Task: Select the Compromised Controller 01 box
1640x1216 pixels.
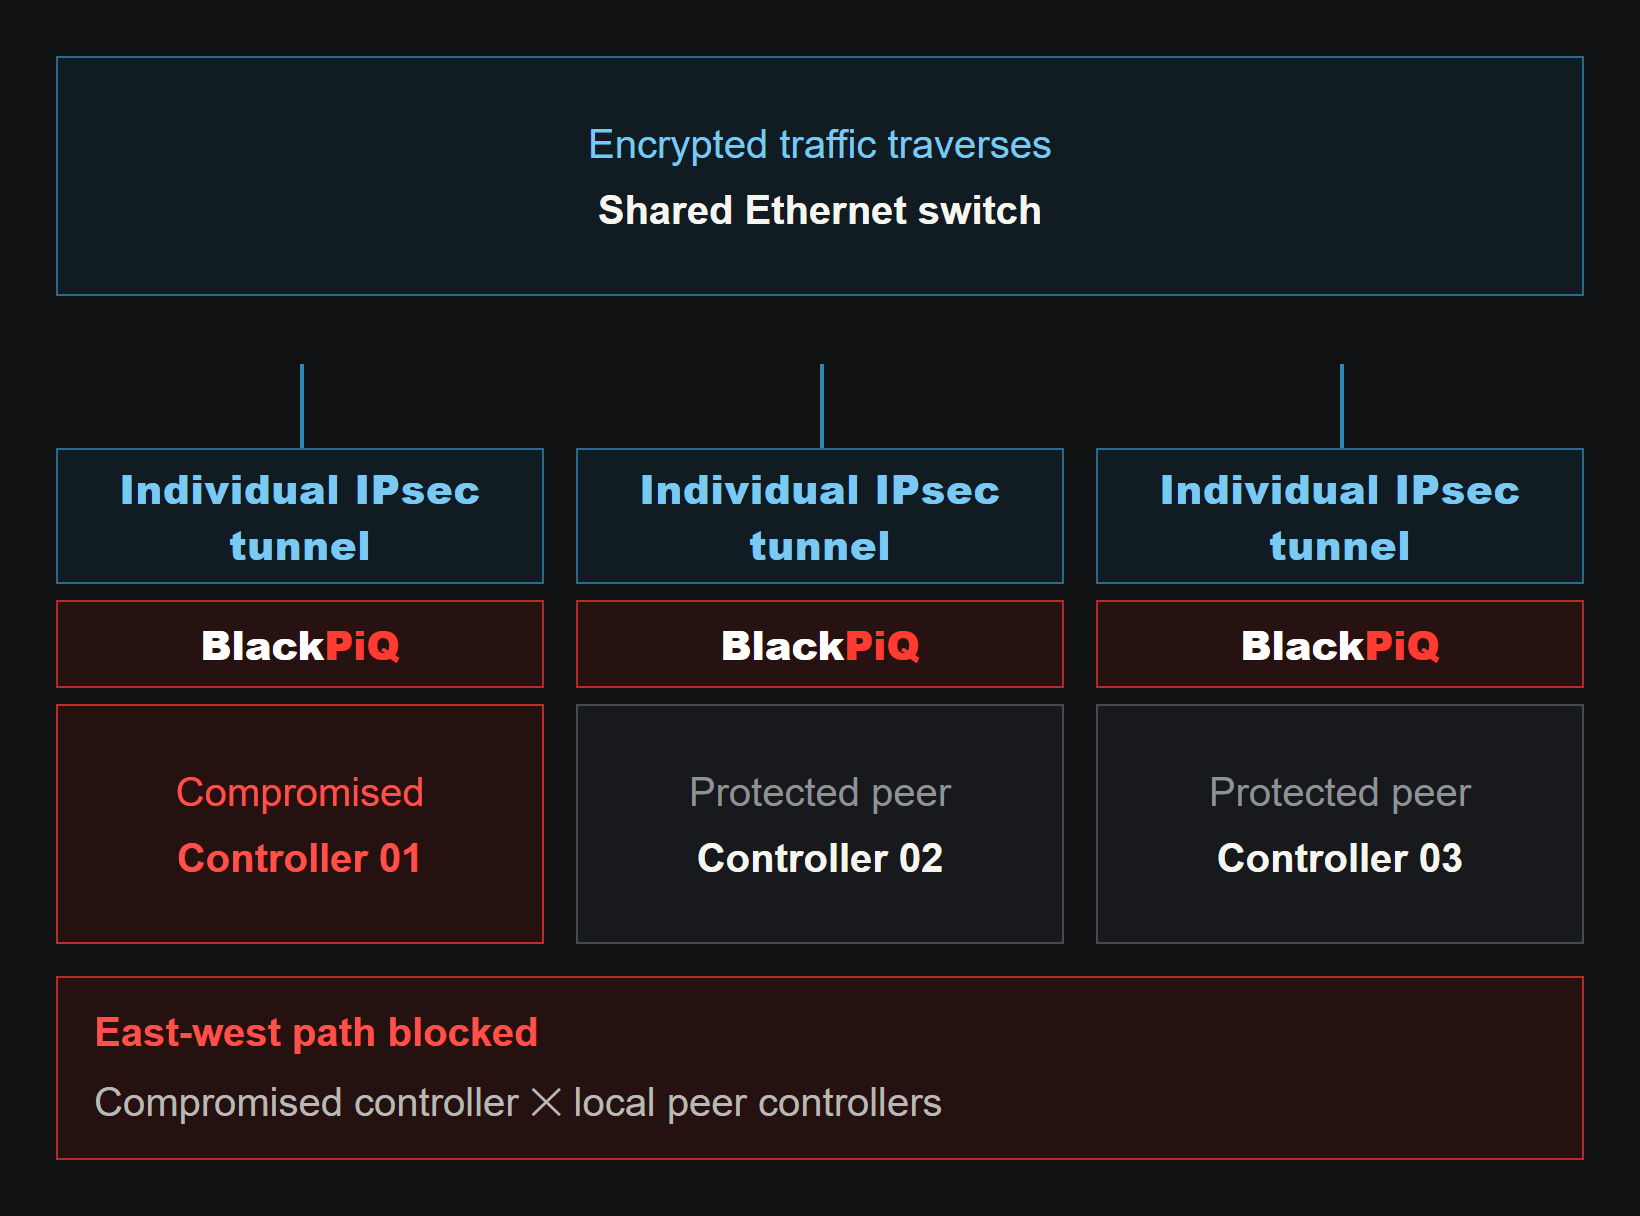Action: (300, 824)
